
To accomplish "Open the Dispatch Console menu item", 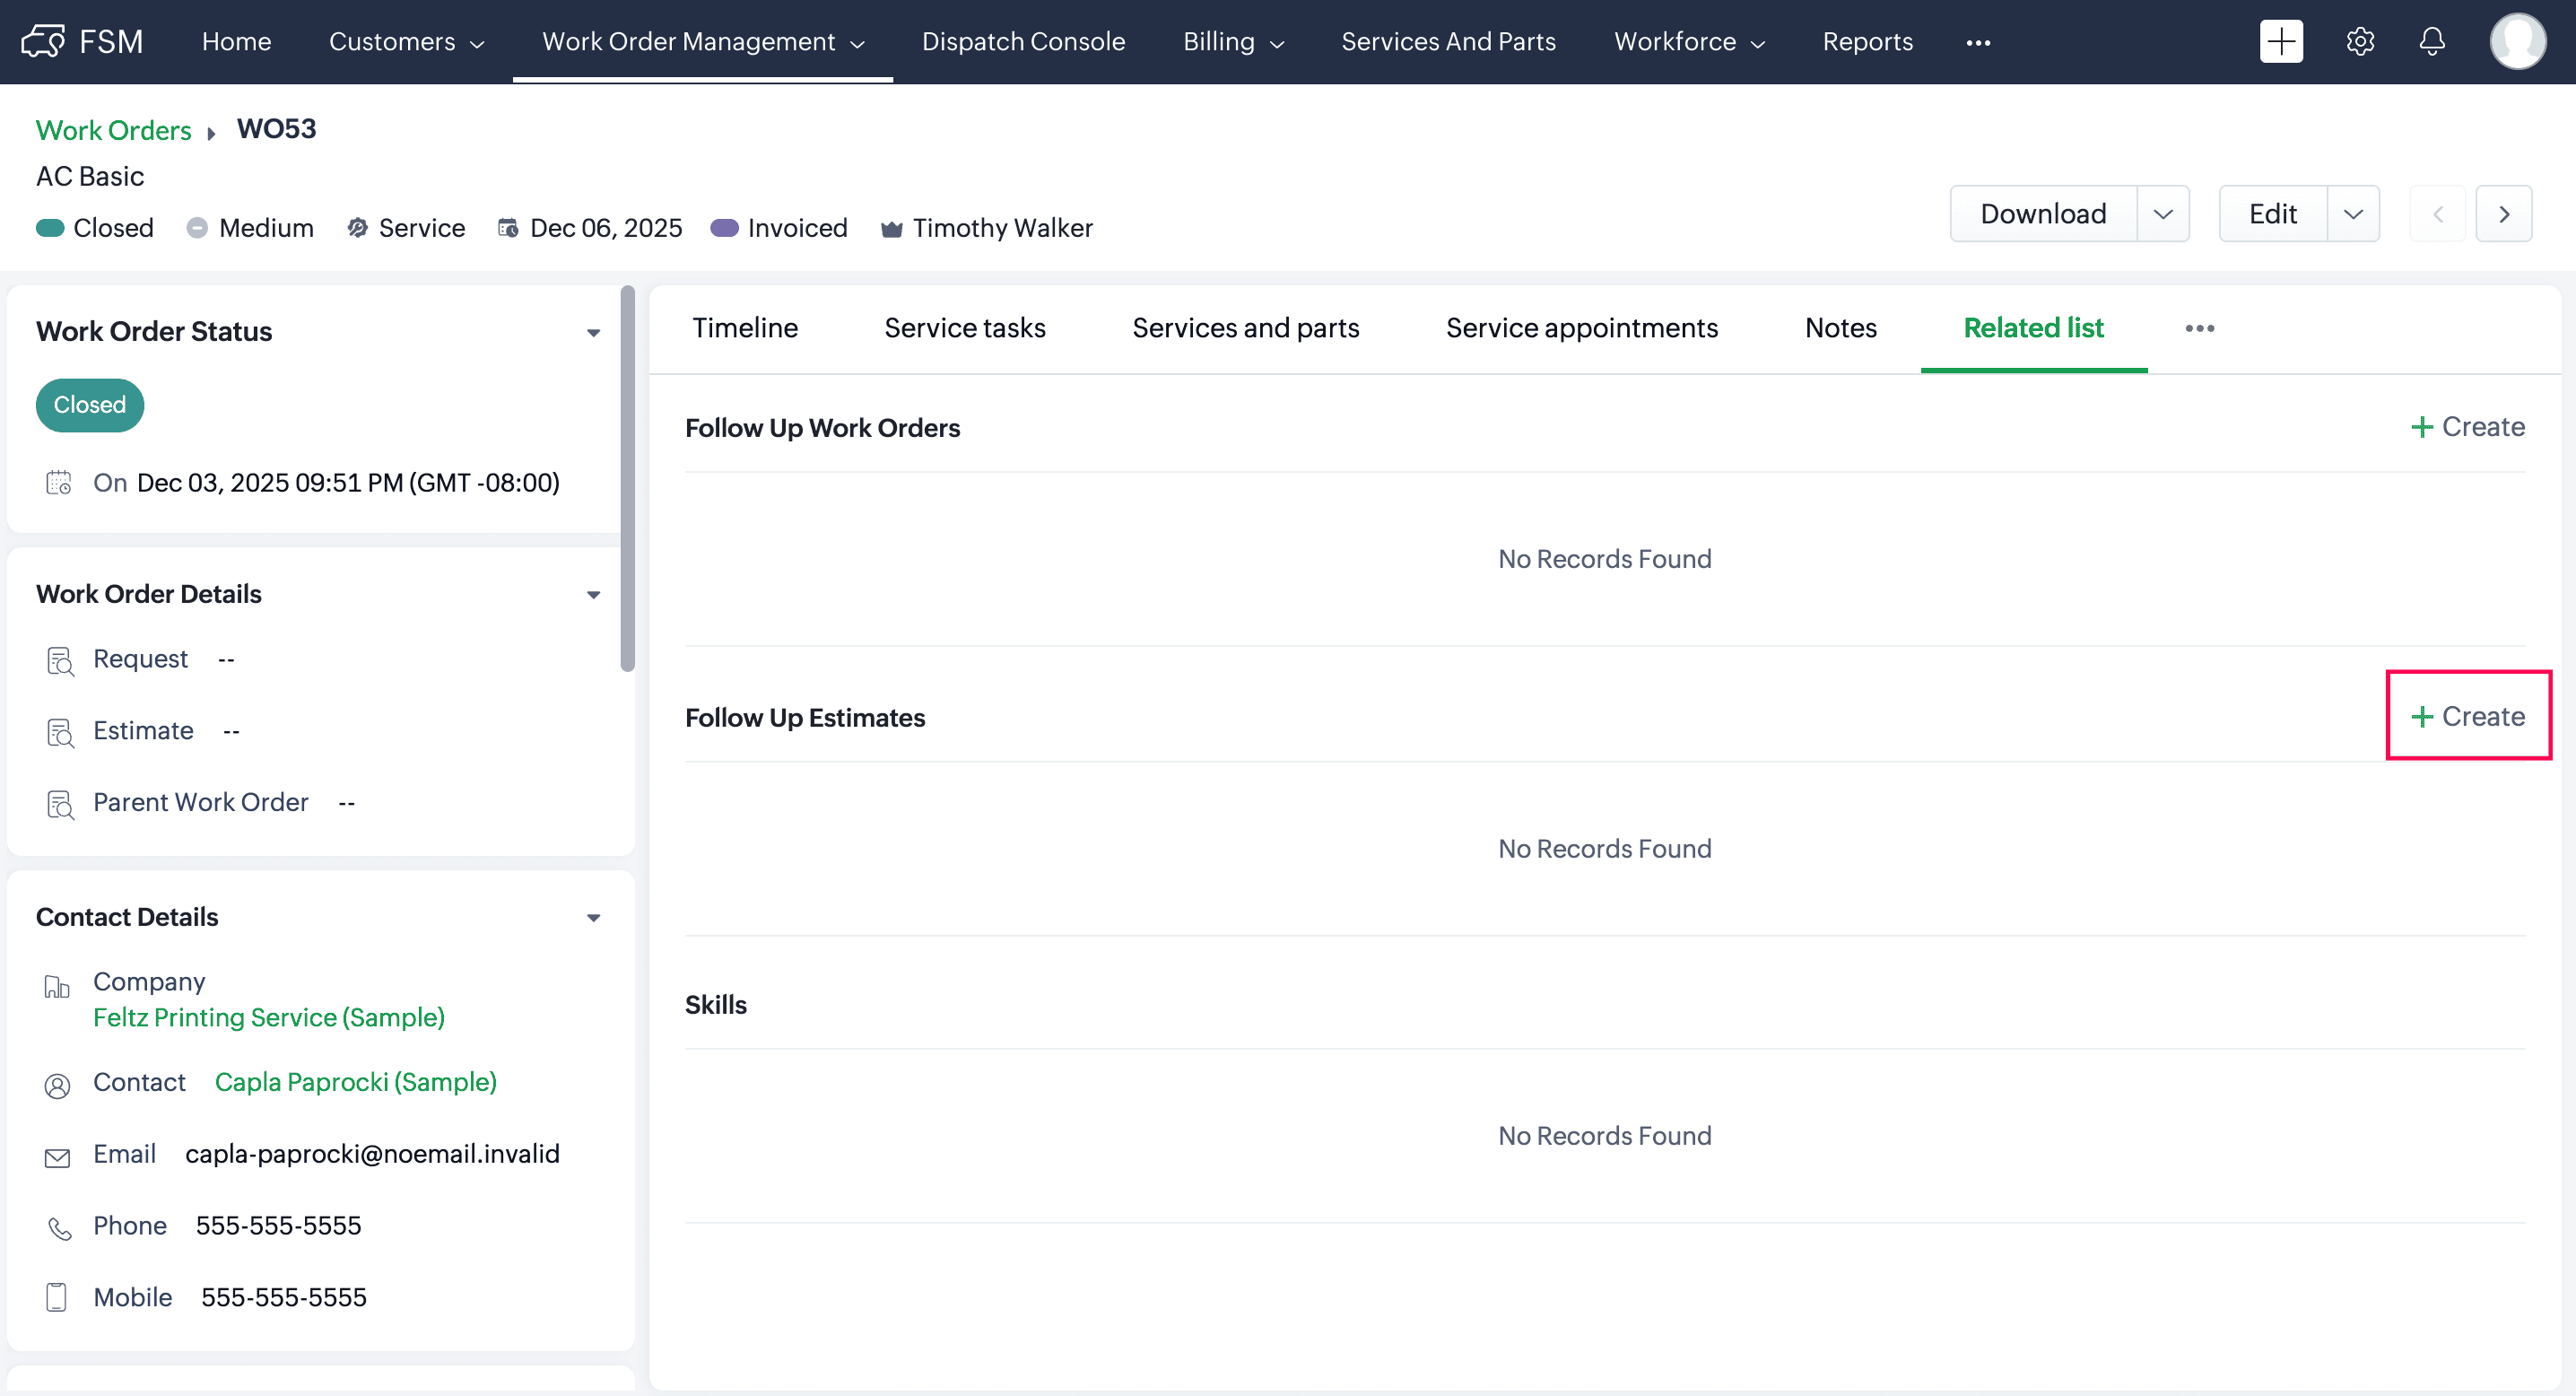I will (1023, 41).
